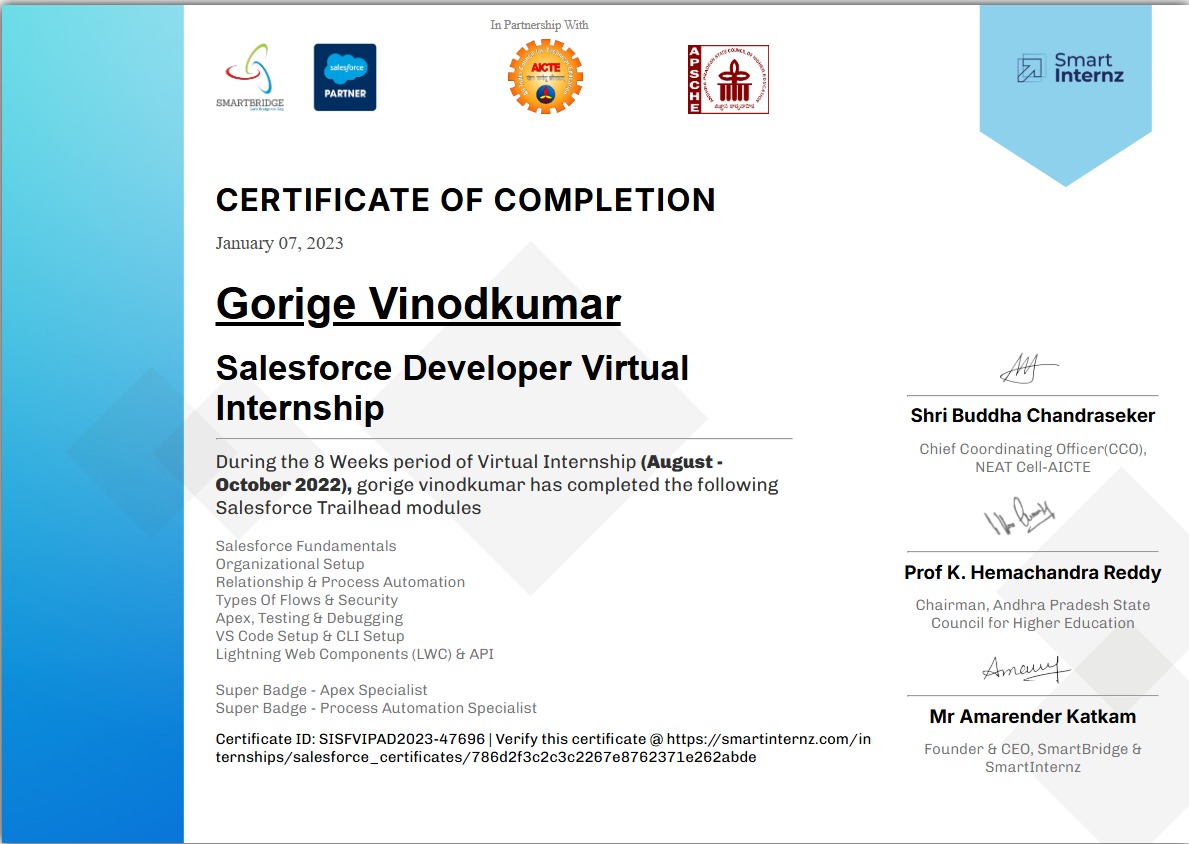Click the Certificate ID text

pyautogui.click(x=350, y=739)
